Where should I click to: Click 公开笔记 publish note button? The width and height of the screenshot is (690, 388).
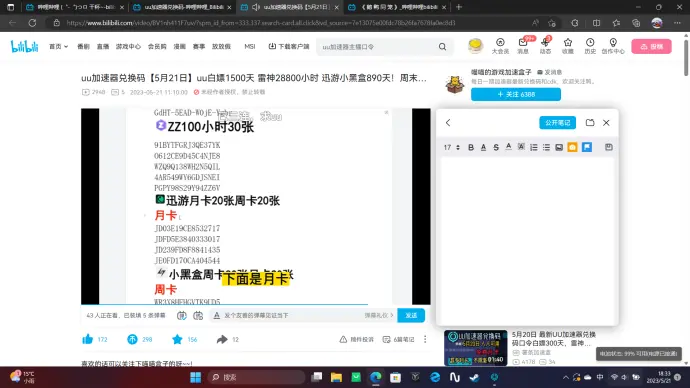(x=558, y=123)
